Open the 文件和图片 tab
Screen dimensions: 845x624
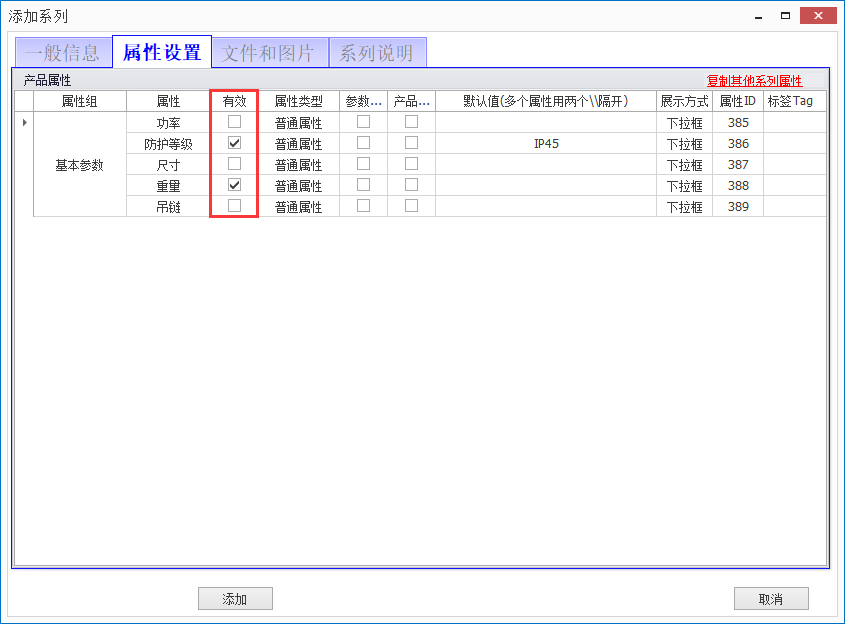(x=270, y=53)
